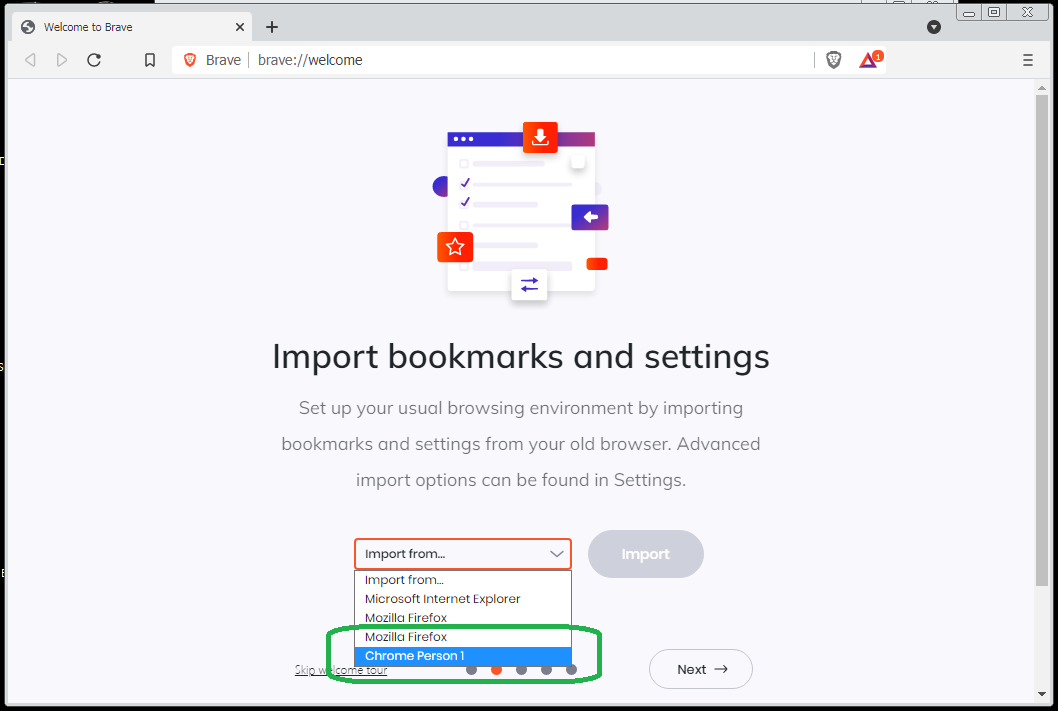This screenshot has width=1058, height=711.
Task: Choose the Import from... placeholder option
Action: 463,580
